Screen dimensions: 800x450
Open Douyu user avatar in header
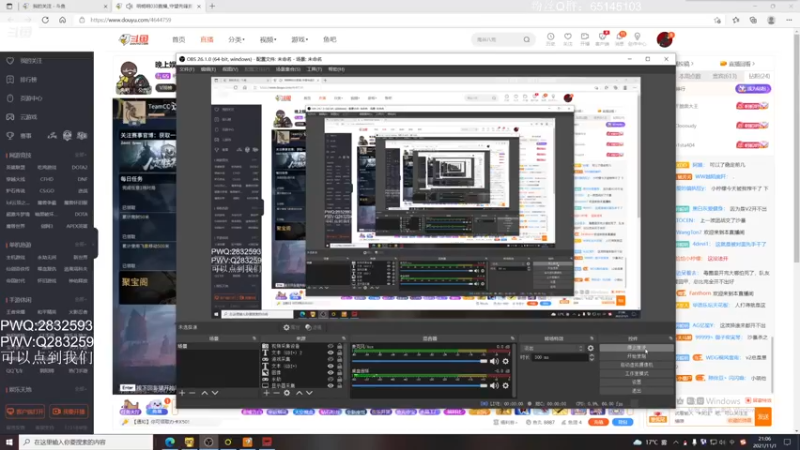664,39
